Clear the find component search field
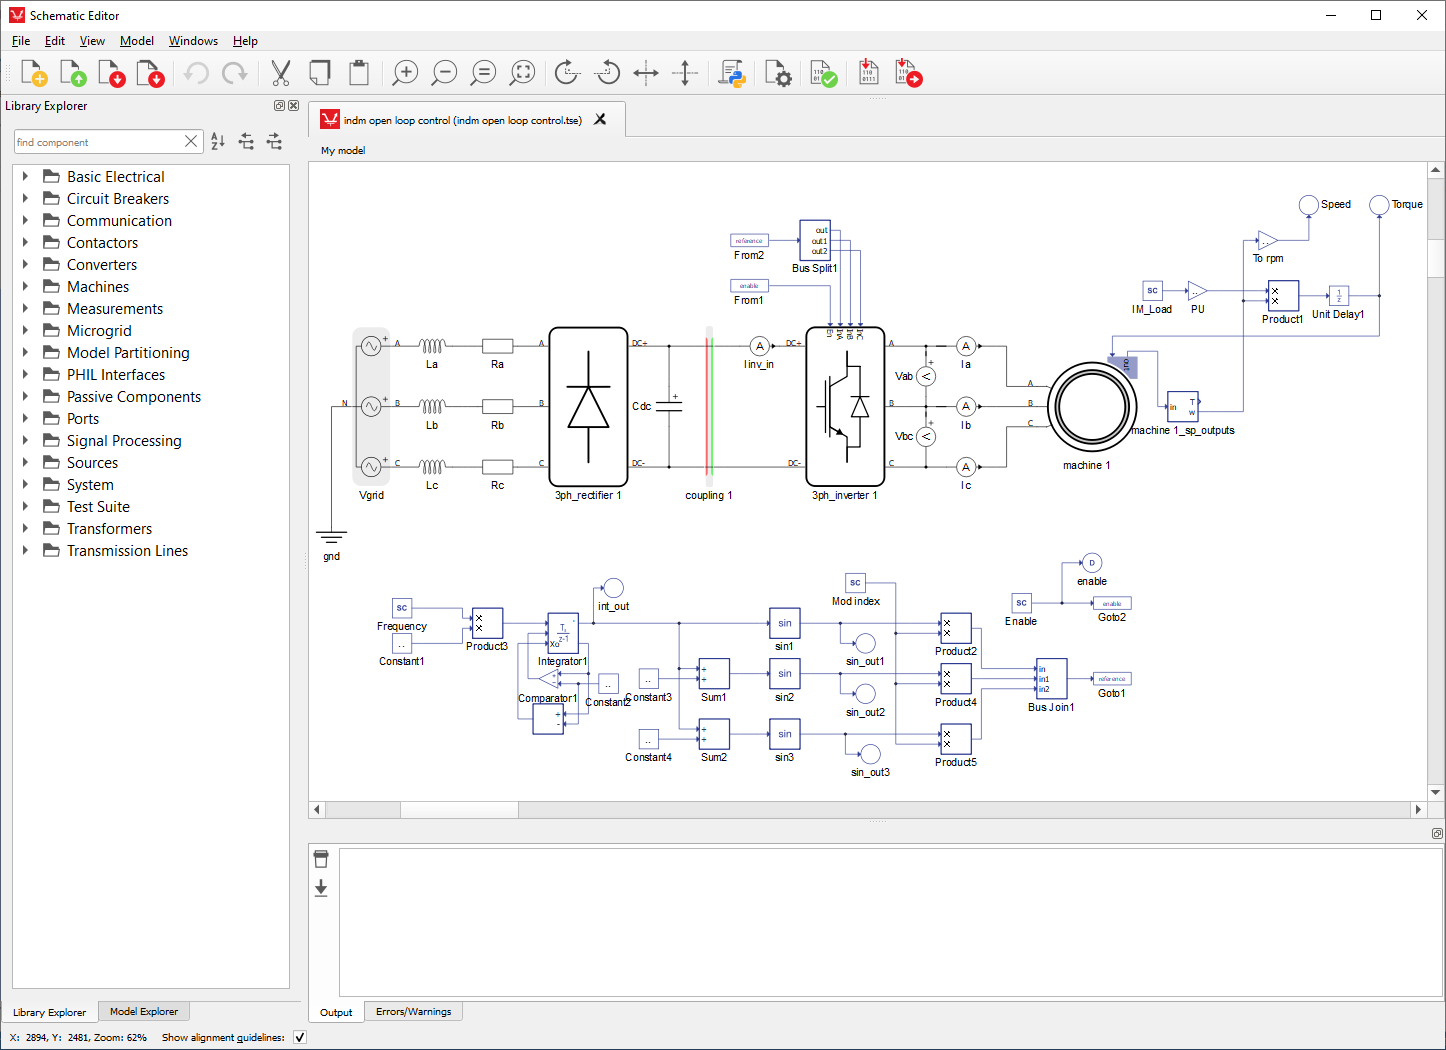 pos(191,142)
